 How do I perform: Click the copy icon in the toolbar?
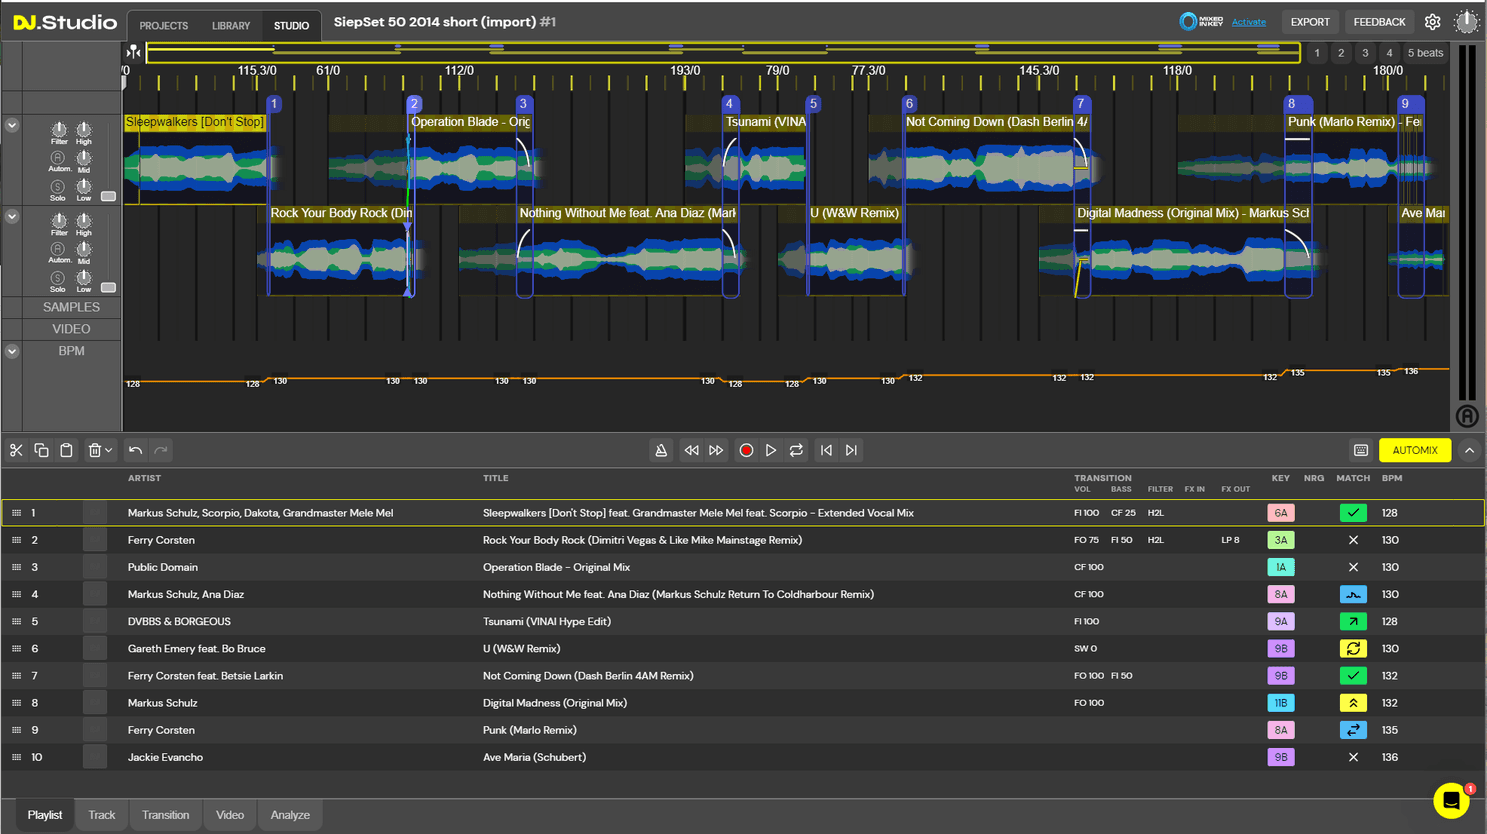click(41, 450)
